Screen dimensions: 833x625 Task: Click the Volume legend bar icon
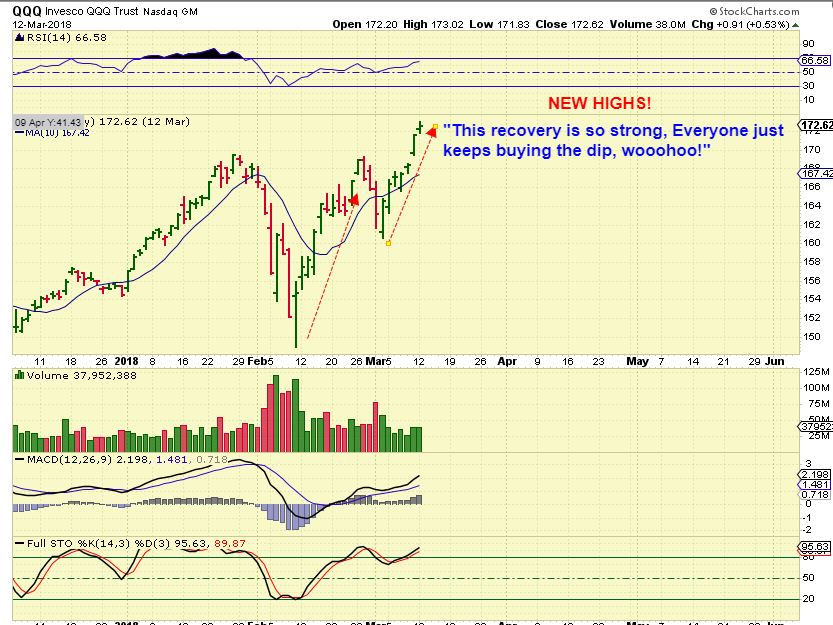20,375
